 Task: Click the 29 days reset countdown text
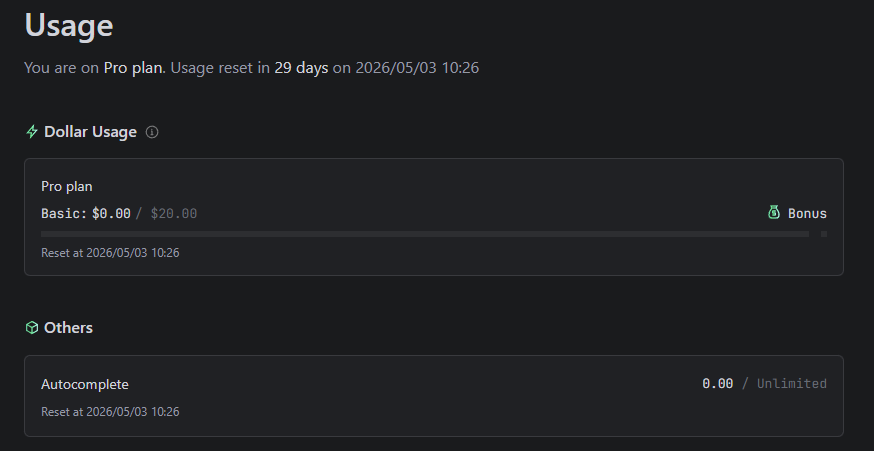click(301, 69)
